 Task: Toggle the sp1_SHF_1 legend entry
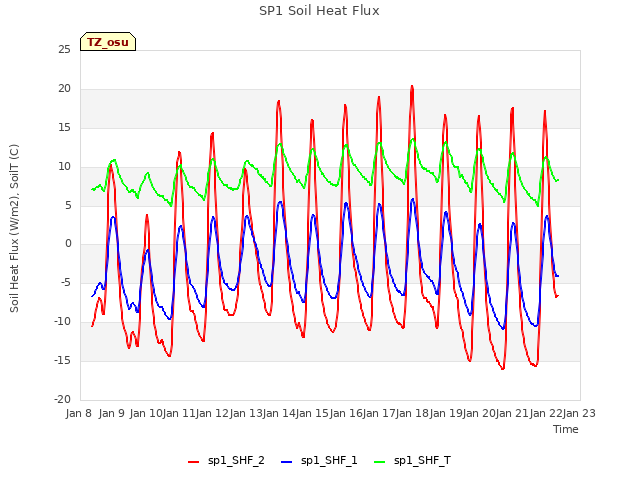(x=319, y=461)
